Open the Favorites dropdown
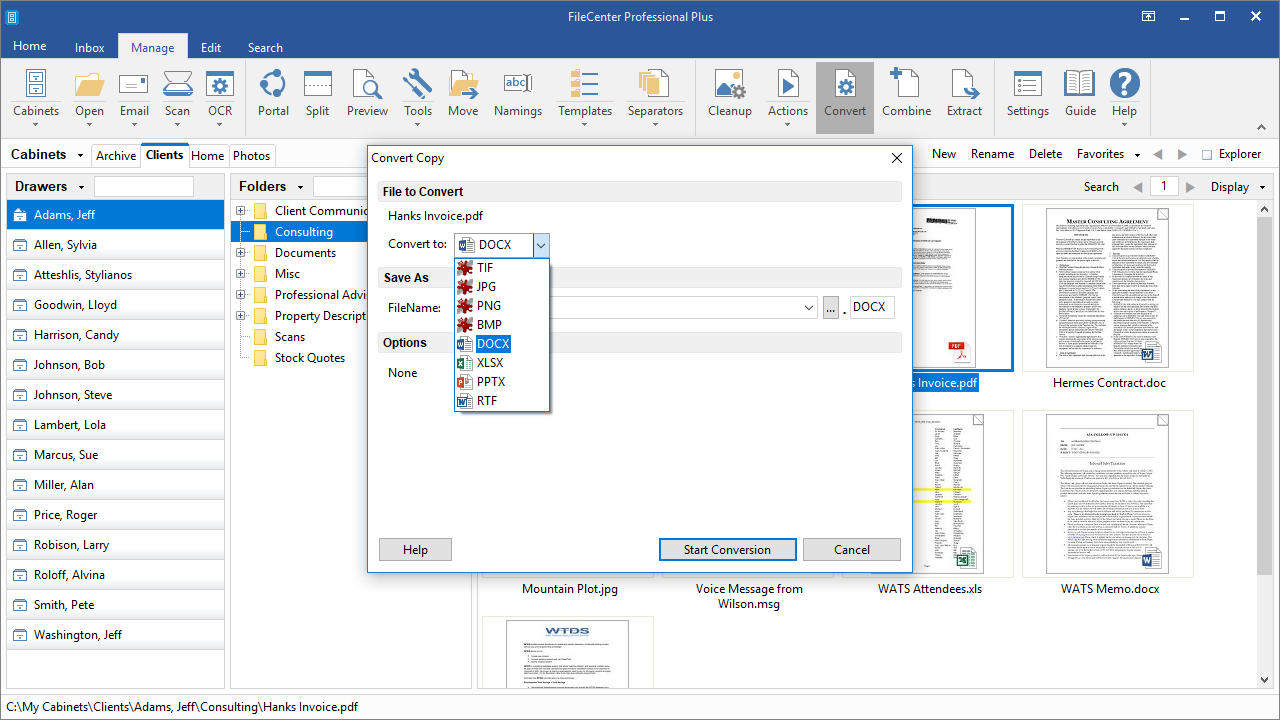Image resolution: width=1280 pixels, height=720 pixels. [1108, 154]
